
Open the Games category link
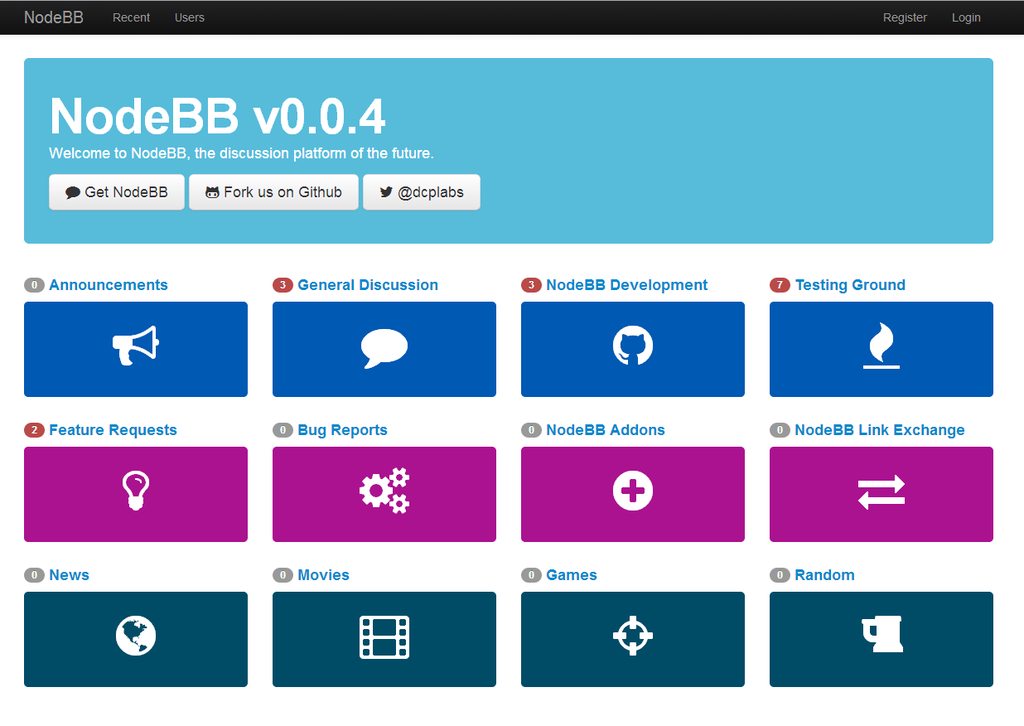coord(571,575)
